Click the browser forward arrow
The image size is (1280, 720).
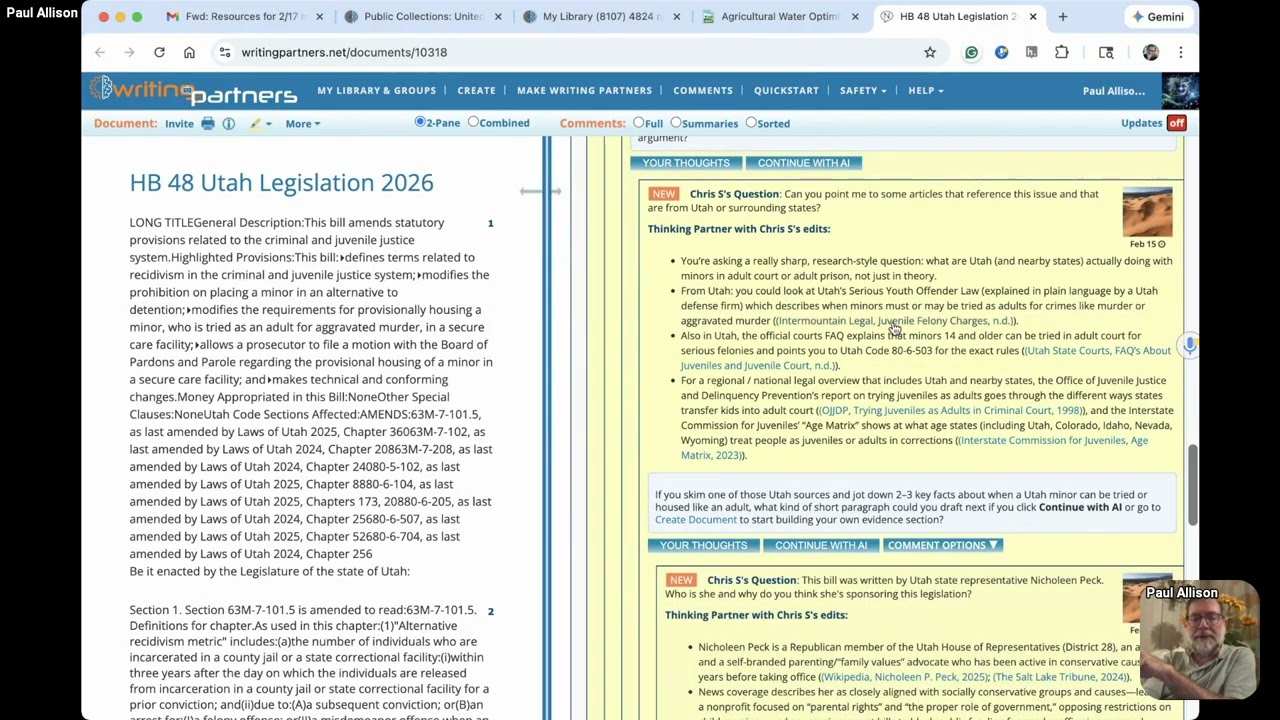tap(129, 52)
